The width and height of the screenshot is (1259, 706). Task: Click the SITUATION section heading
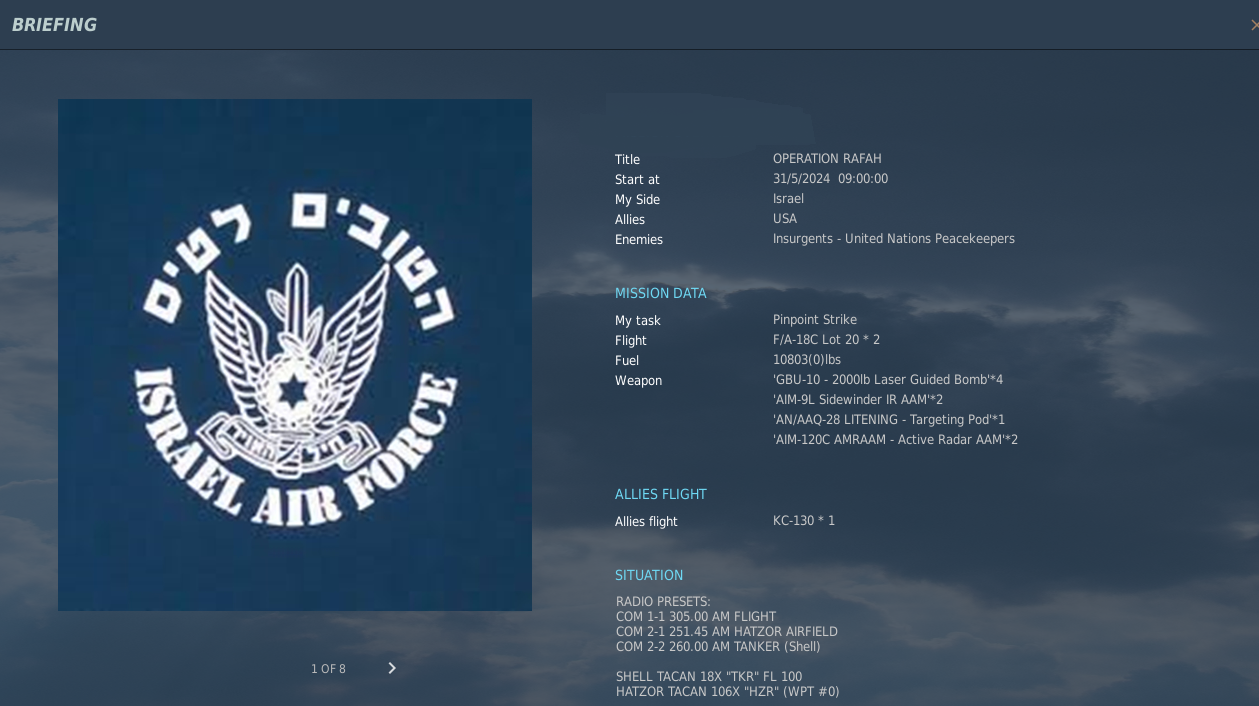pos(649,575)
